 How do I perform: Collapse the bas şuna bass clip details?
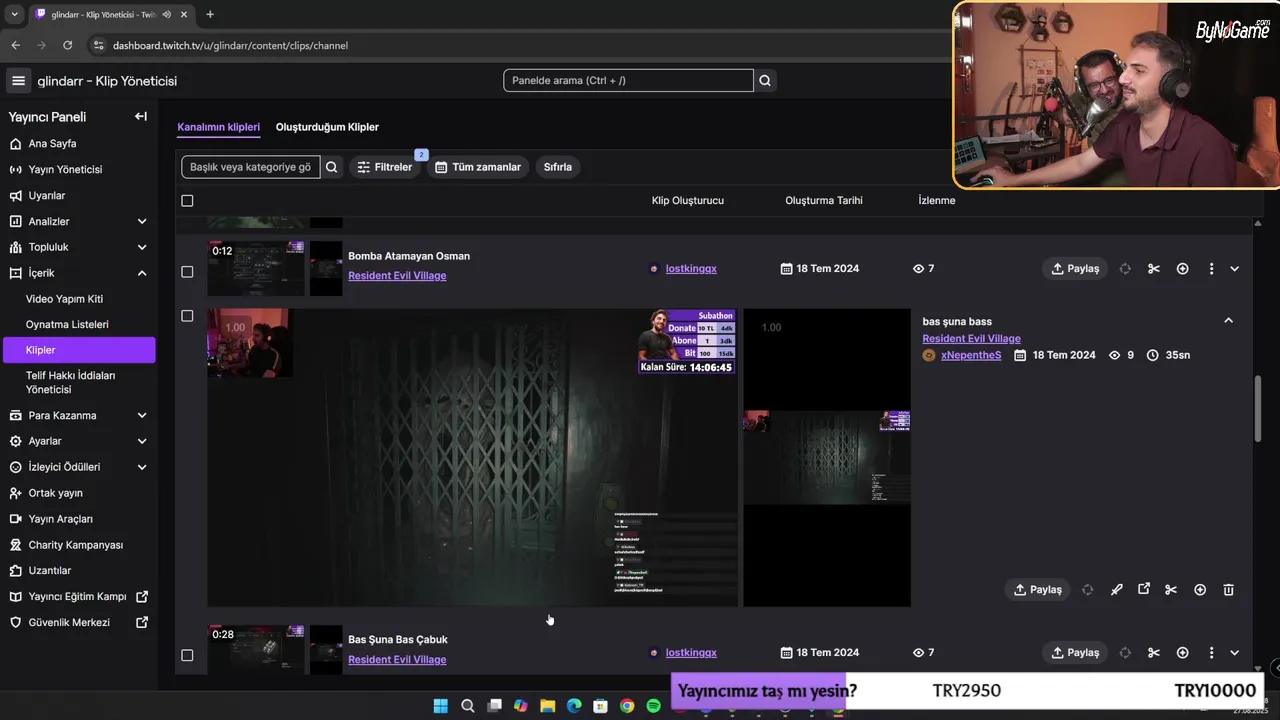click(1228, 321)
